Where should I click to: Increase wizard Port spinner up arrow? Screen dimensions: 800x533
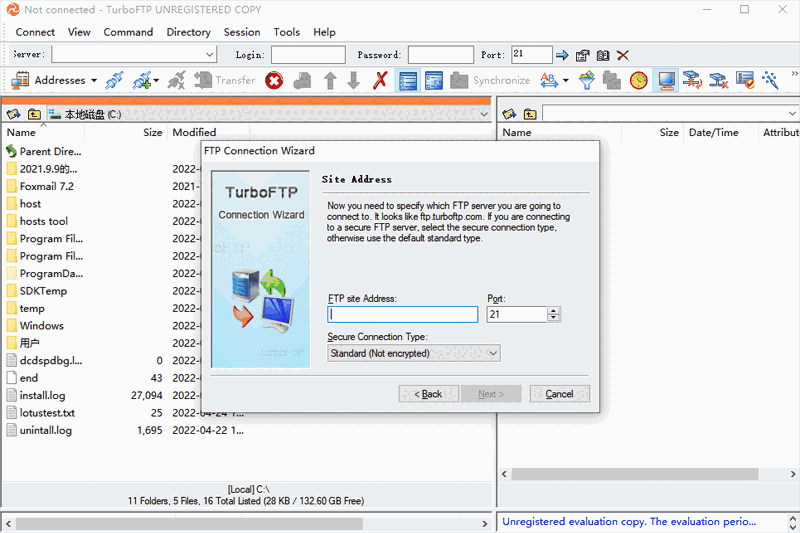click(x=554, y=311)
